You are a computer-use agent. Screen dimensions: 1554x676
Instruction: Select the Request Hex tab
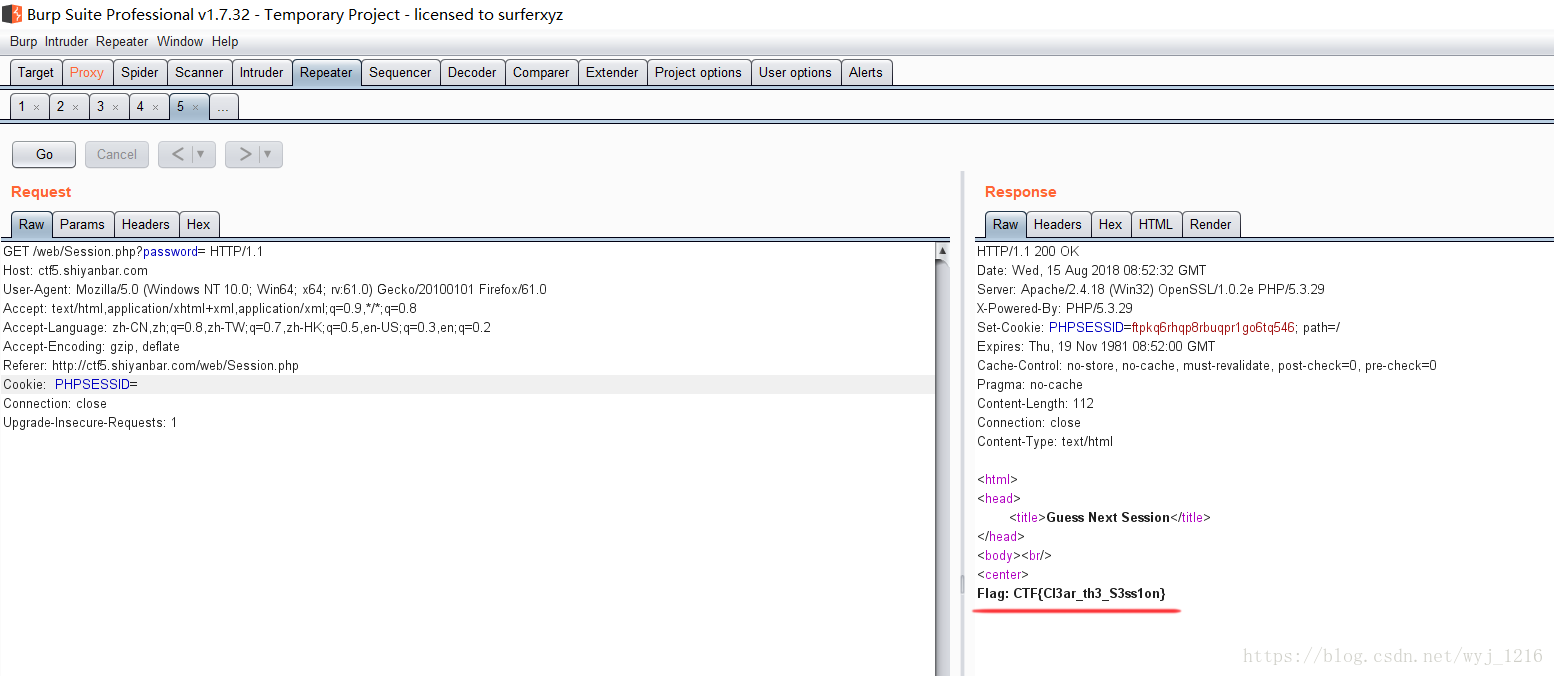[198, 224]
